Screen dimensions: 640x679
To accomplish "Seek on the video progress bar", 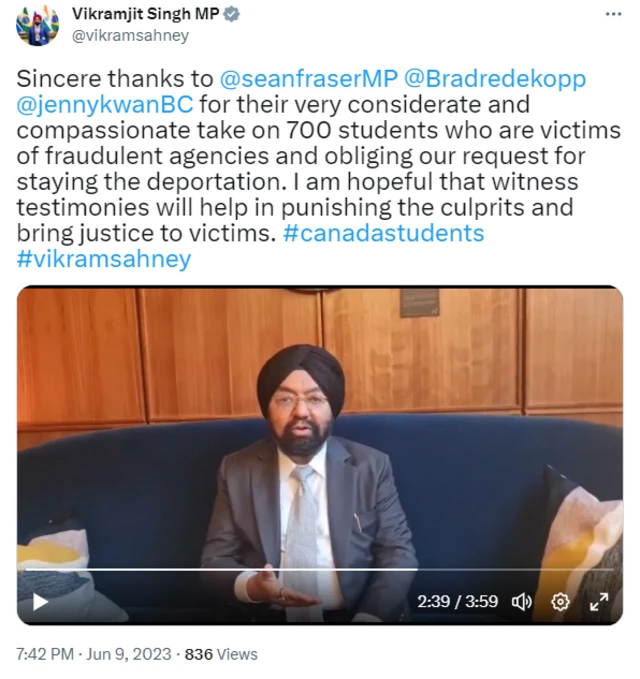I will (320, 569).
